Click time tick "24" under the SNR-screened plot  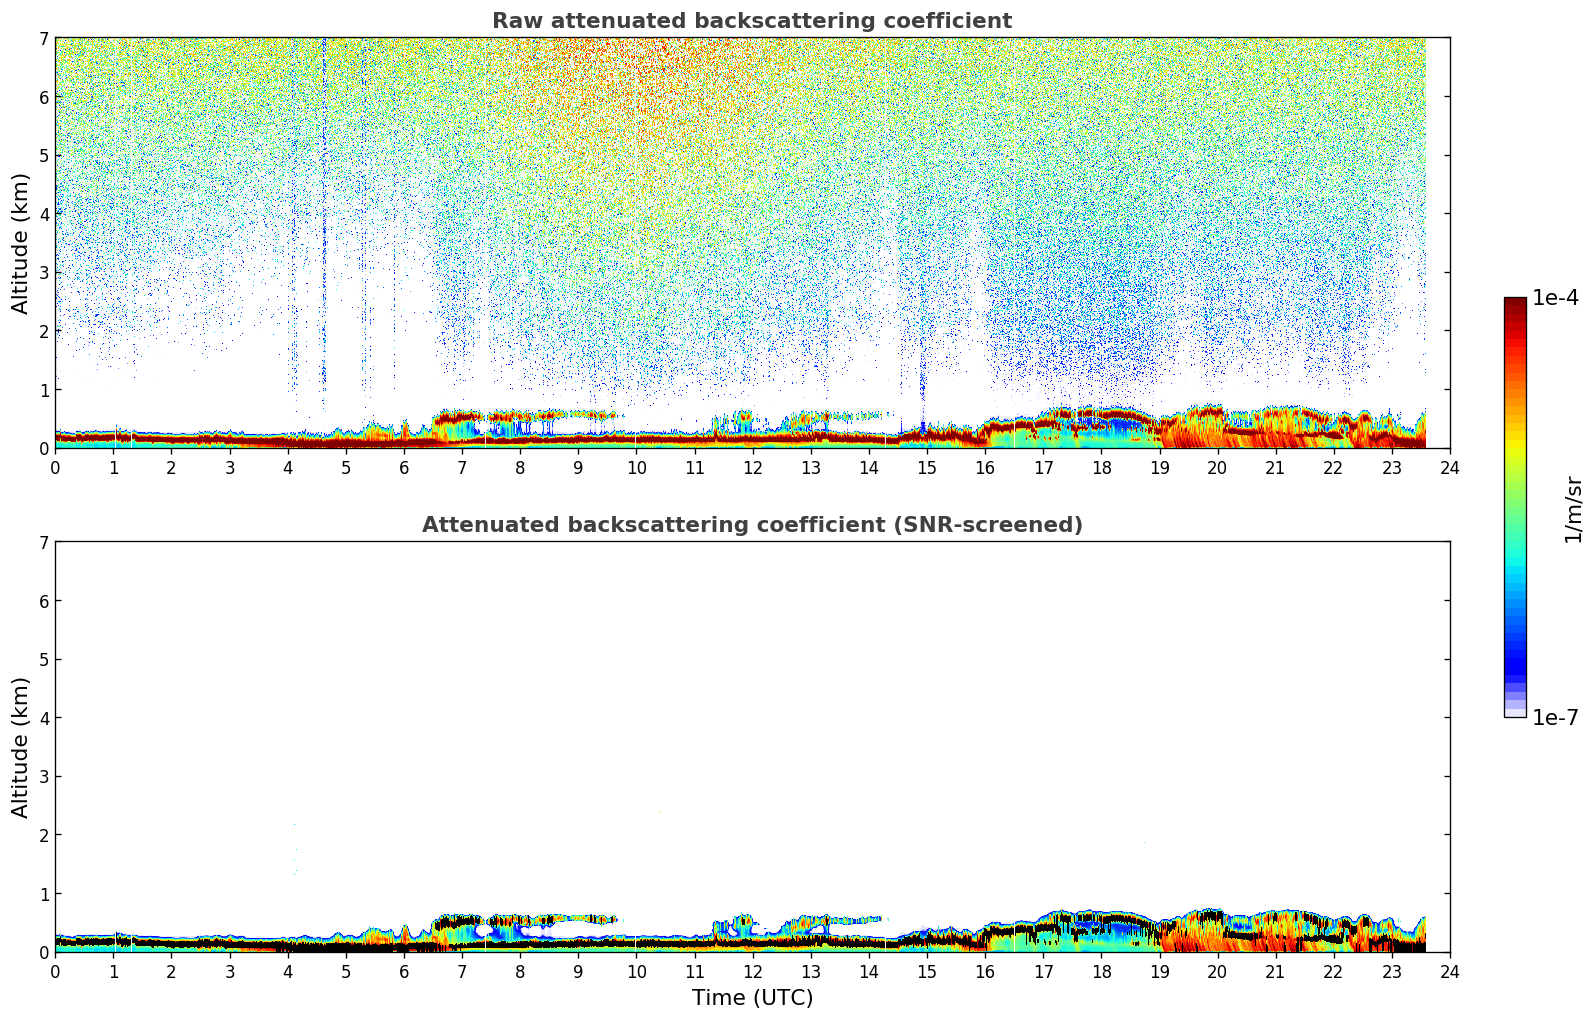[1450, 971]
